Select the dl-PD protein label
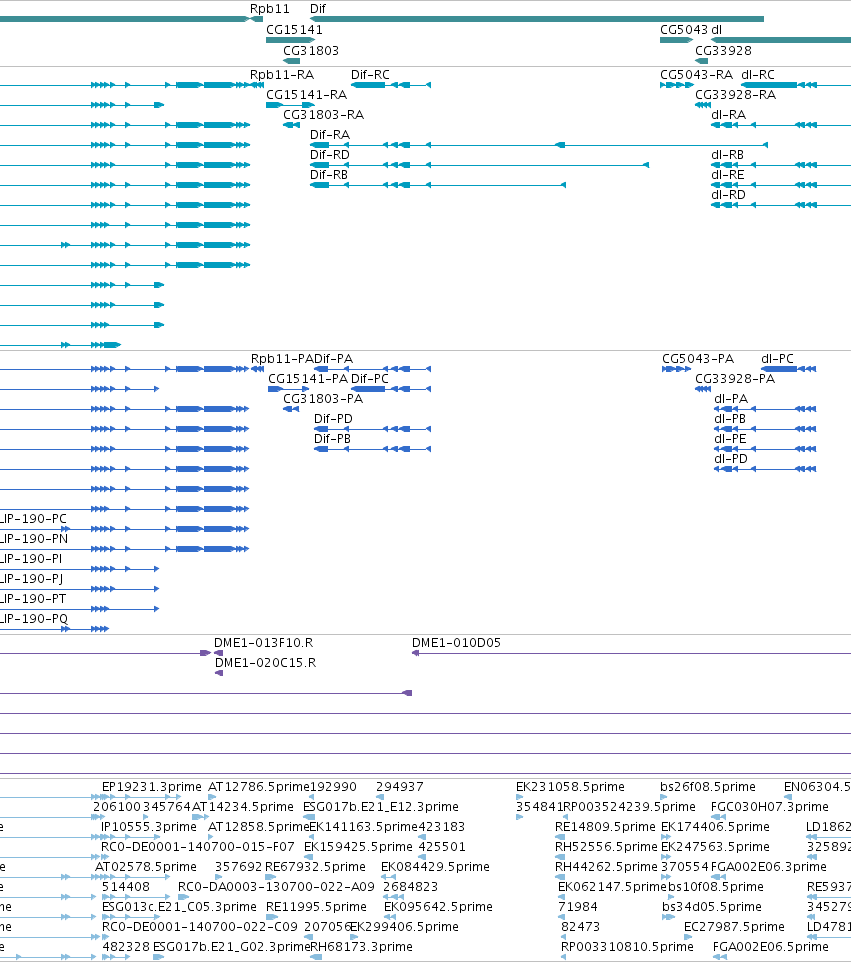 [731, 459]
